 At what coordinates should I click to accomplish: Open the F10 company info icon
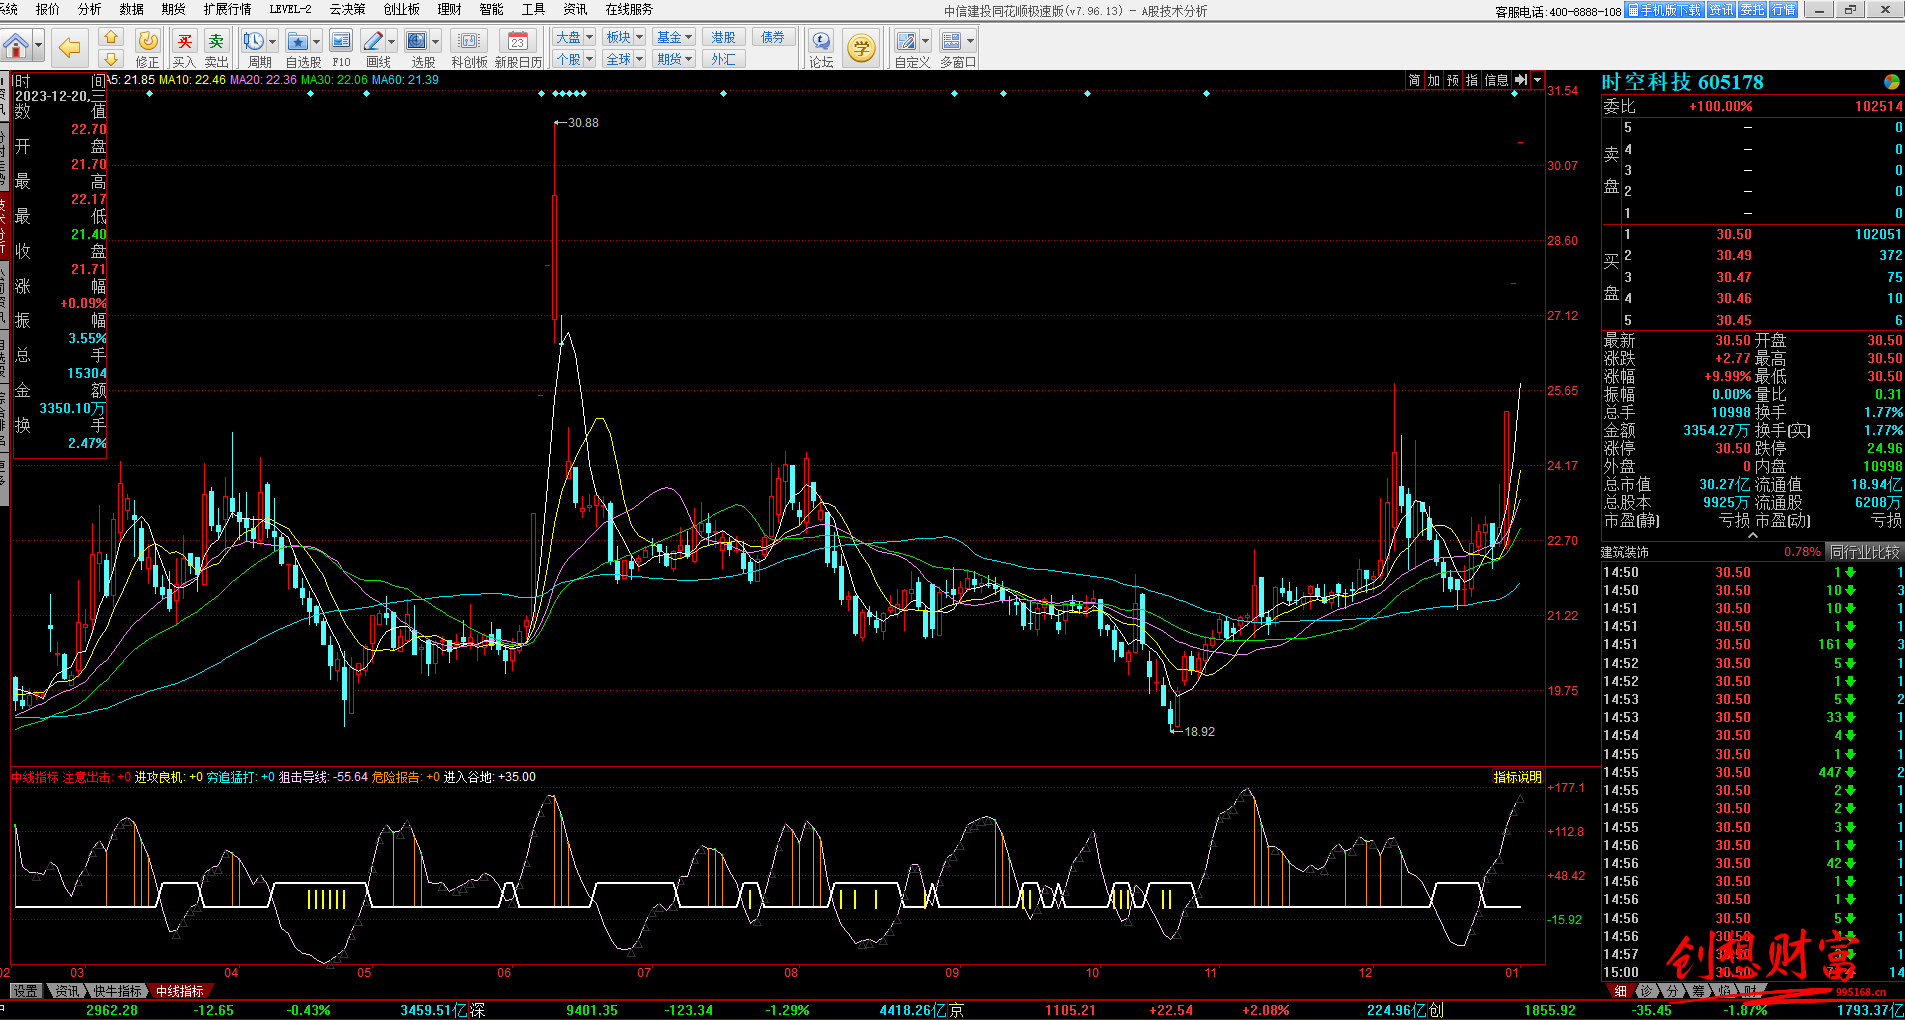tap(341, 41)
